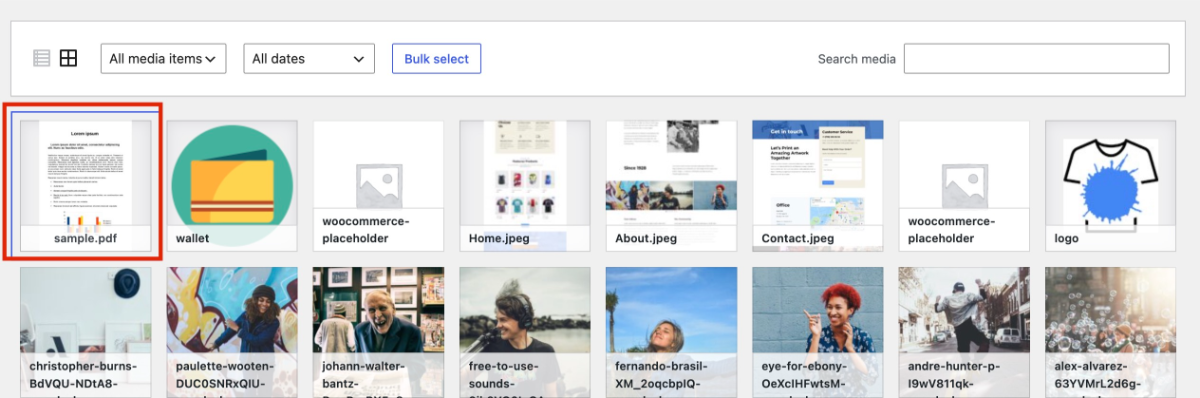
Task: Select the wallet image thumbnail
Action: tap(232, 186)
